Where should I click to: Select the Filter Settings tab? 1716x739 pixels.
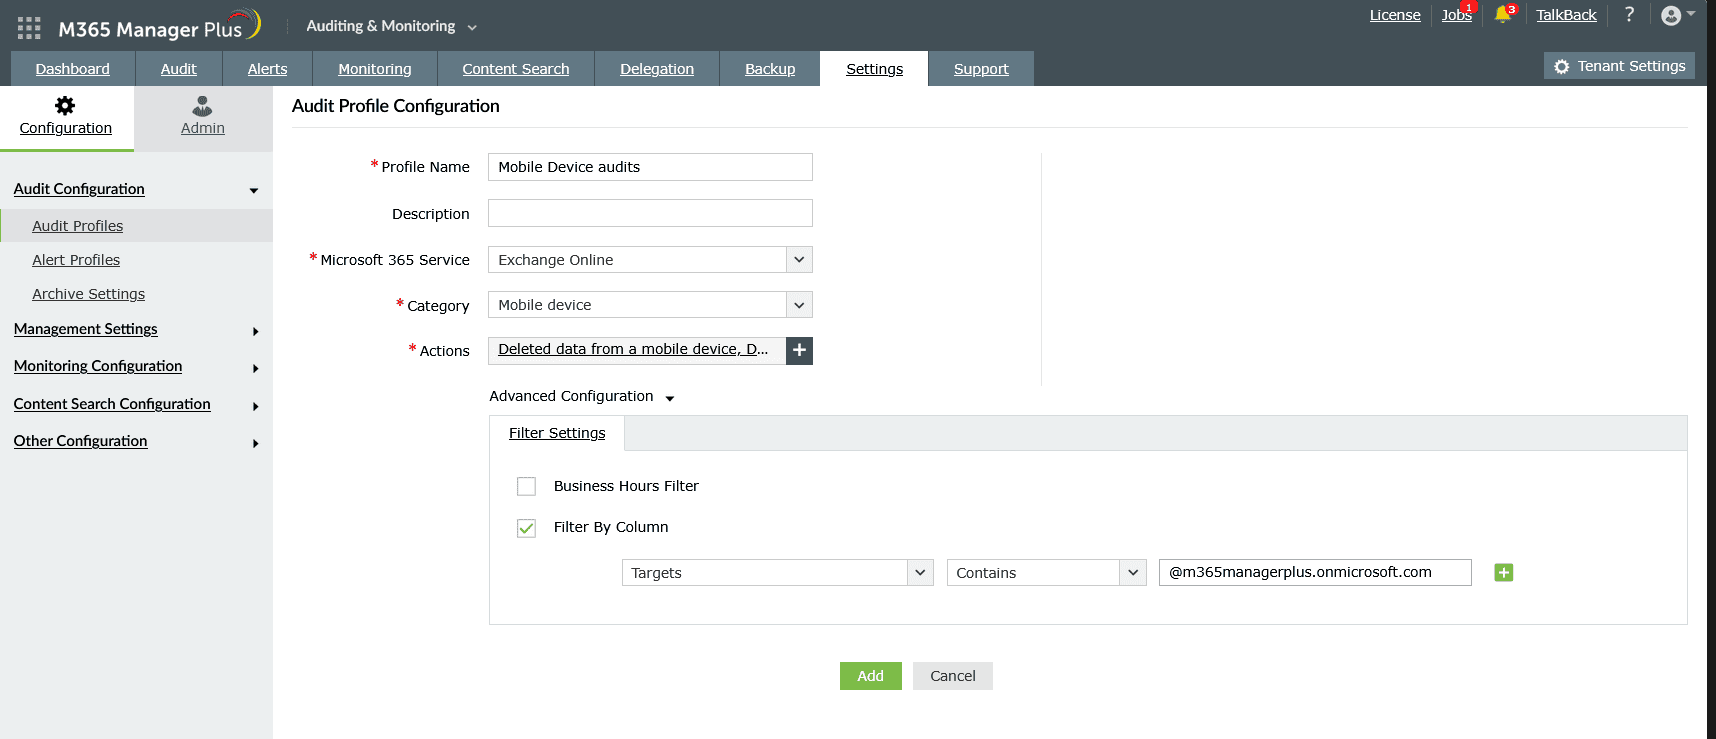click(557, 433)
